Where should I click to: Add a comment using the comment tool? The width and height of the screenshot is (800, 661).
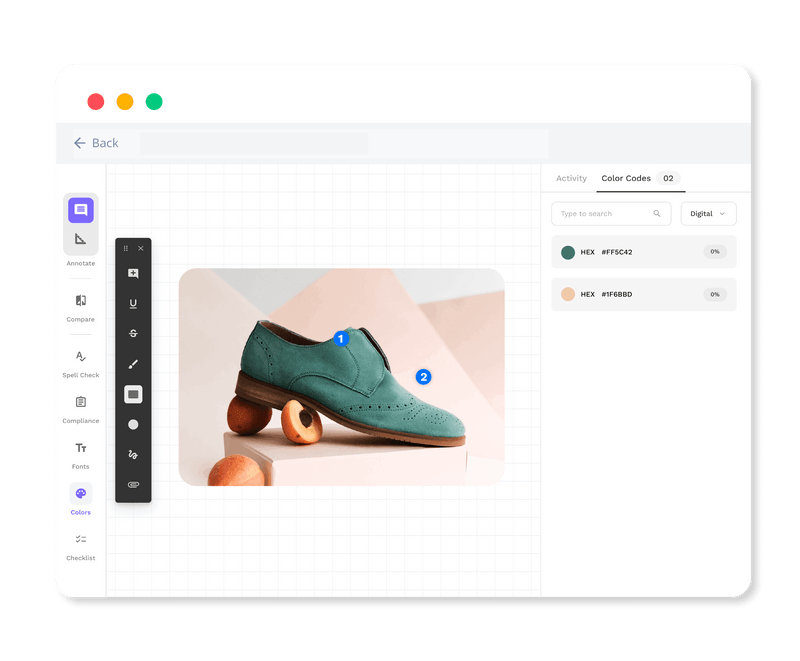point(131,271)
